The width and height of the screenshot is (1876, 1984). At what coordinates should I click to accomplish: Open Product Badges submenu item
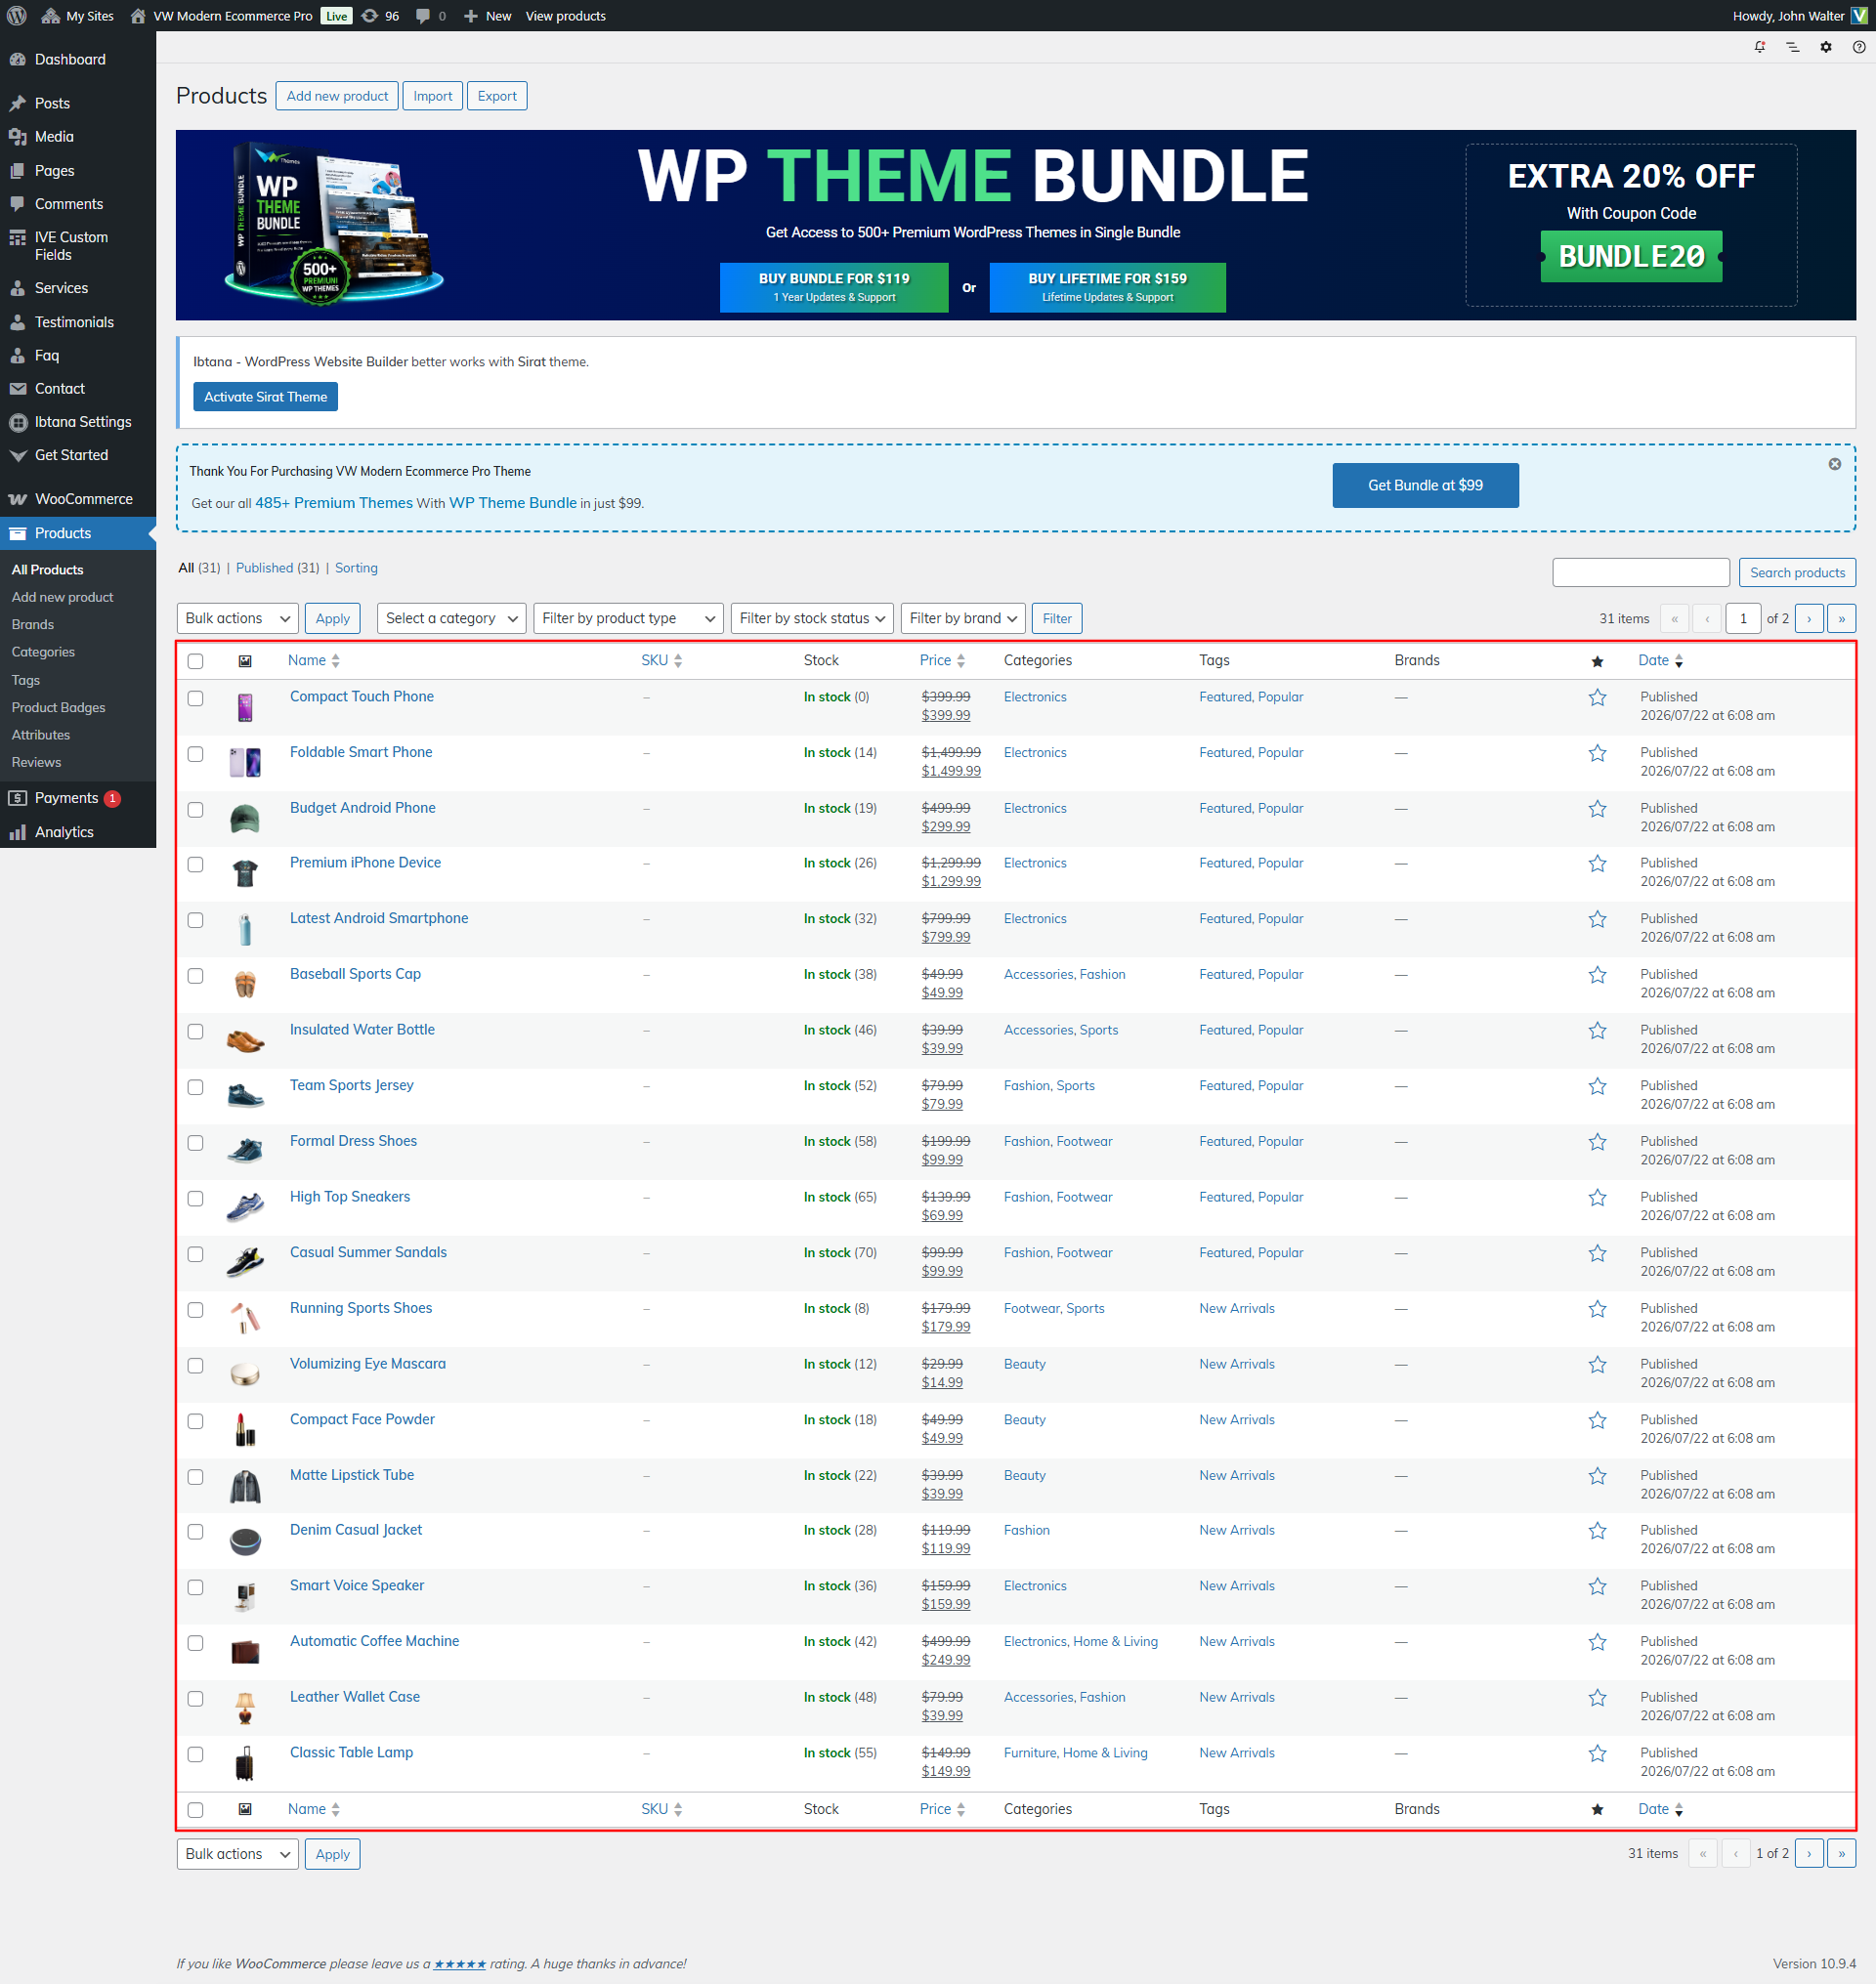point(58,708)
